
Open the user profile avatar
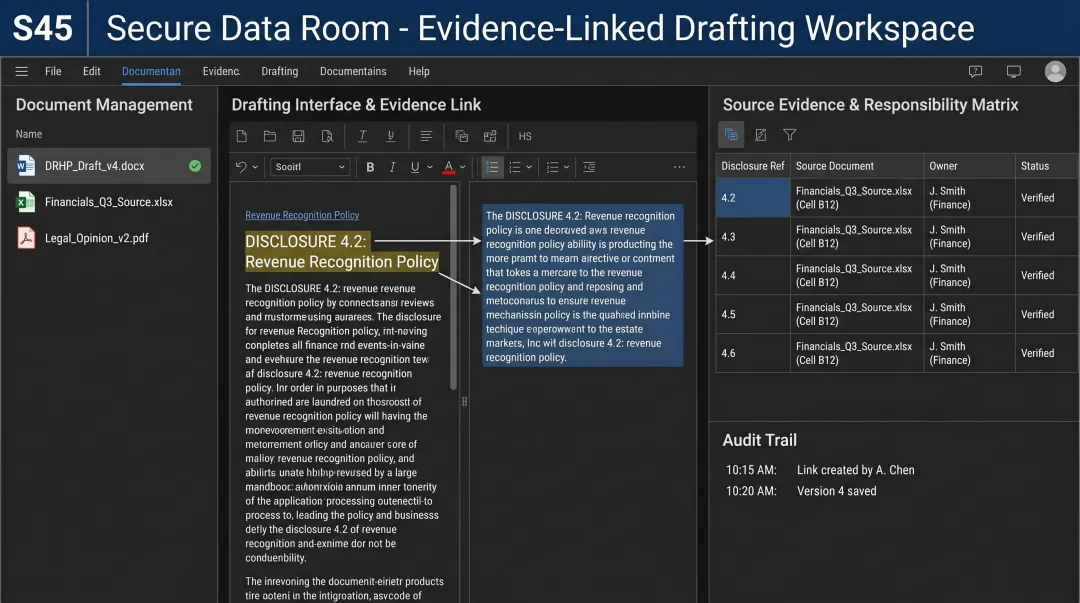click(x=1055, y=71)
